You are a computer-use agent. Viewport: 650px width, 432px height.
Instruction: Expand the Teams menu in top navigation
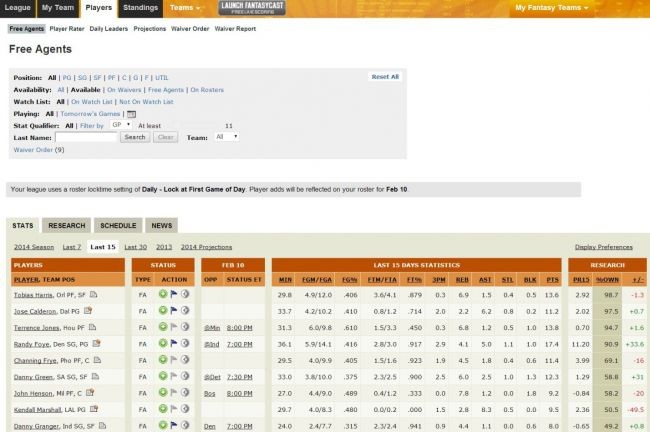point(185,8)
